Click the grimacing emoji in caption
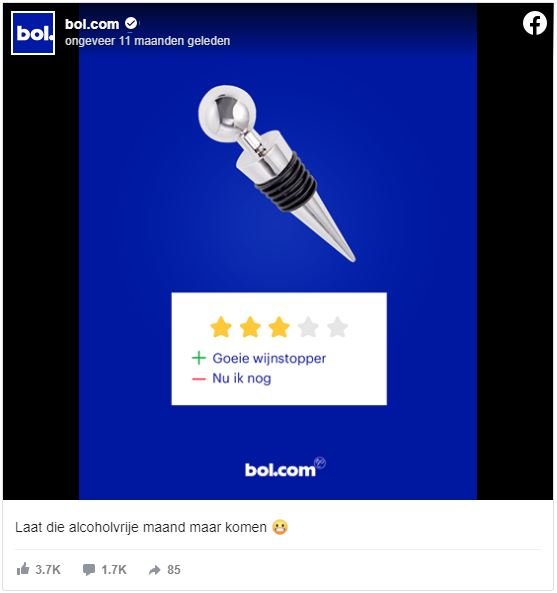Image resolution: width=557 pixels, height=593 pixels. pyautogui.click(x=280, y=527)
